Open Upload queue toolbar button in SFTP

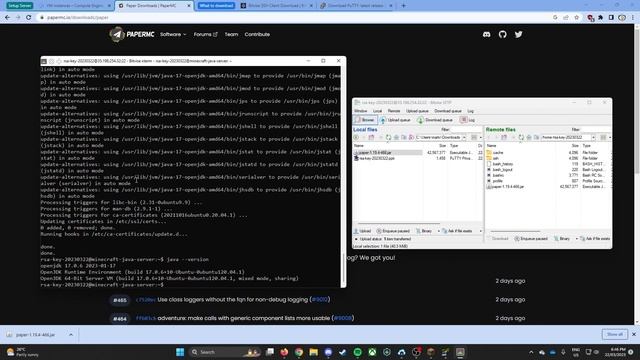pyautogui.click(x=395, y=120)
